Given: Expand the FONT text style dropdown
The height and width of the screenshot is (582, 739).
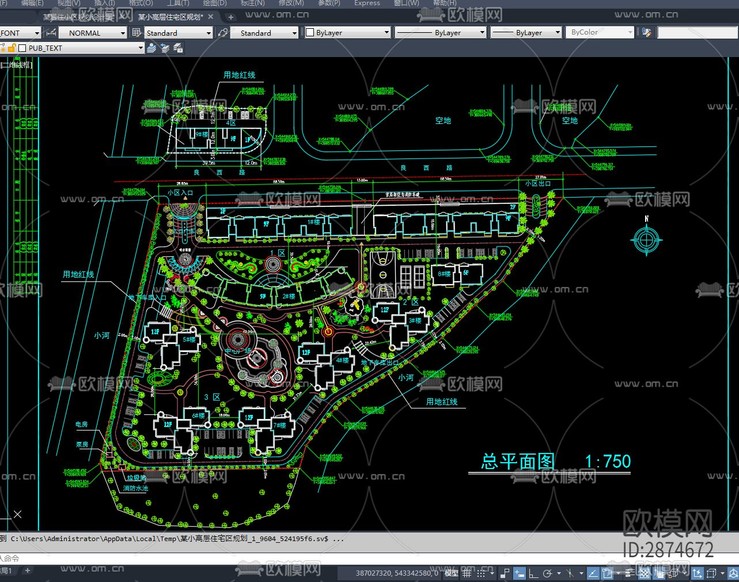Looking at the screenshot, I should pyautogui.click(x=36, y=33).
